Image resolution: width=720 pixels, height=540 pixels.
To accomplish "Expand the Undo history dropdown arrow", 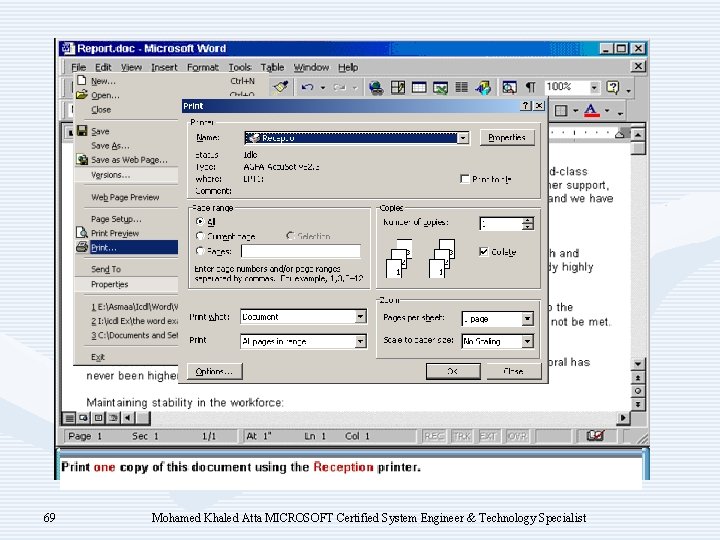I will pos(323,87).
